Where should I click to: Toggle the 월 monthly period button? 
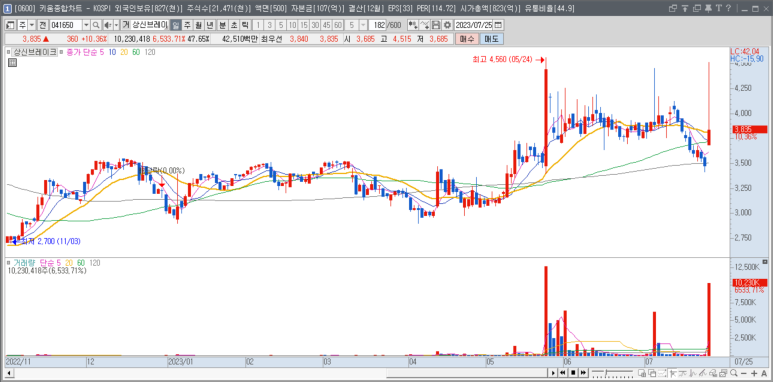198,25
